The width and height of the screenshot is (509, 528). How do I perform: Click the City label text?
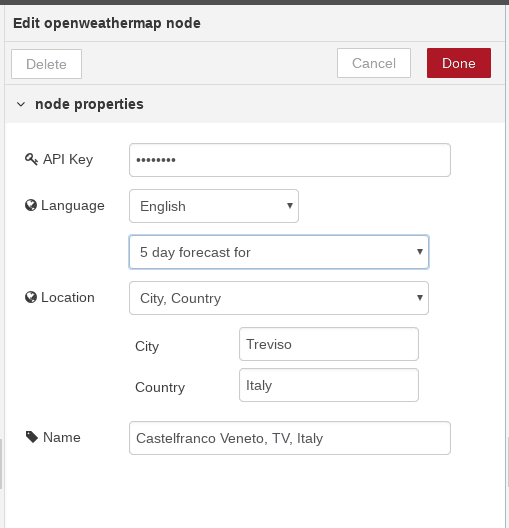click(147, 346)
